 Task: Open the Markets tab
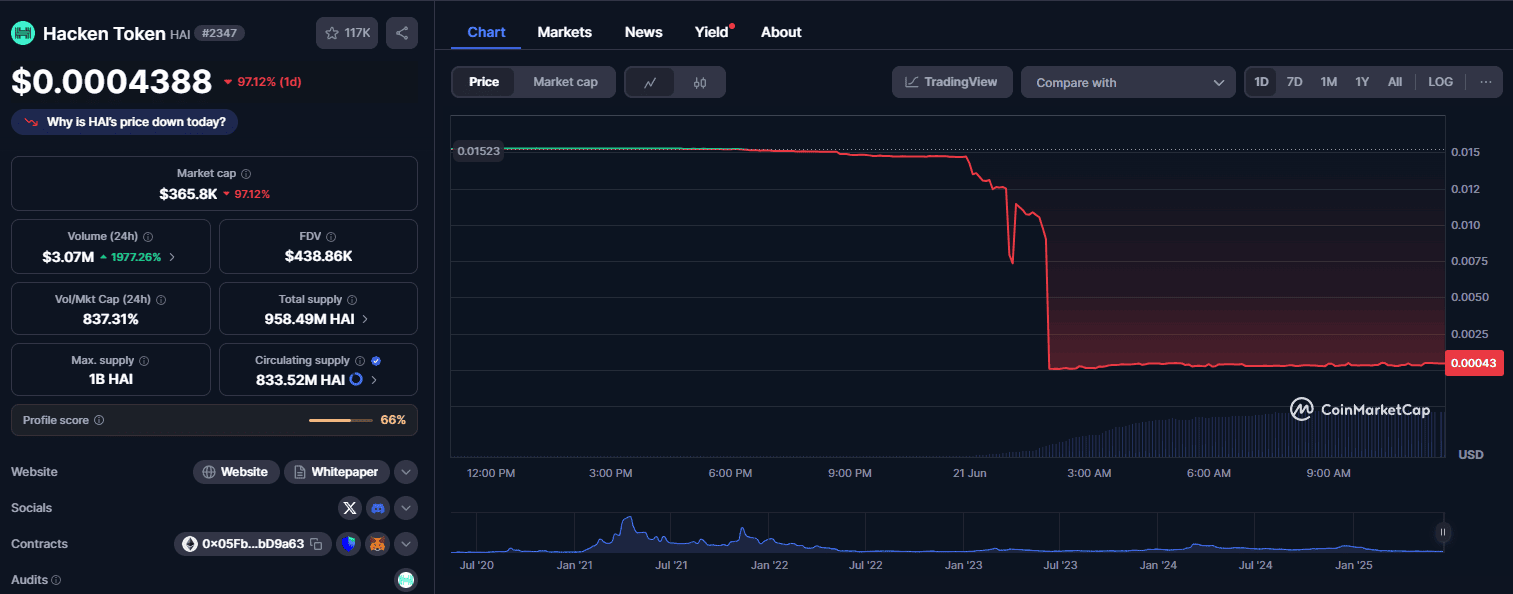coord(565,32)
